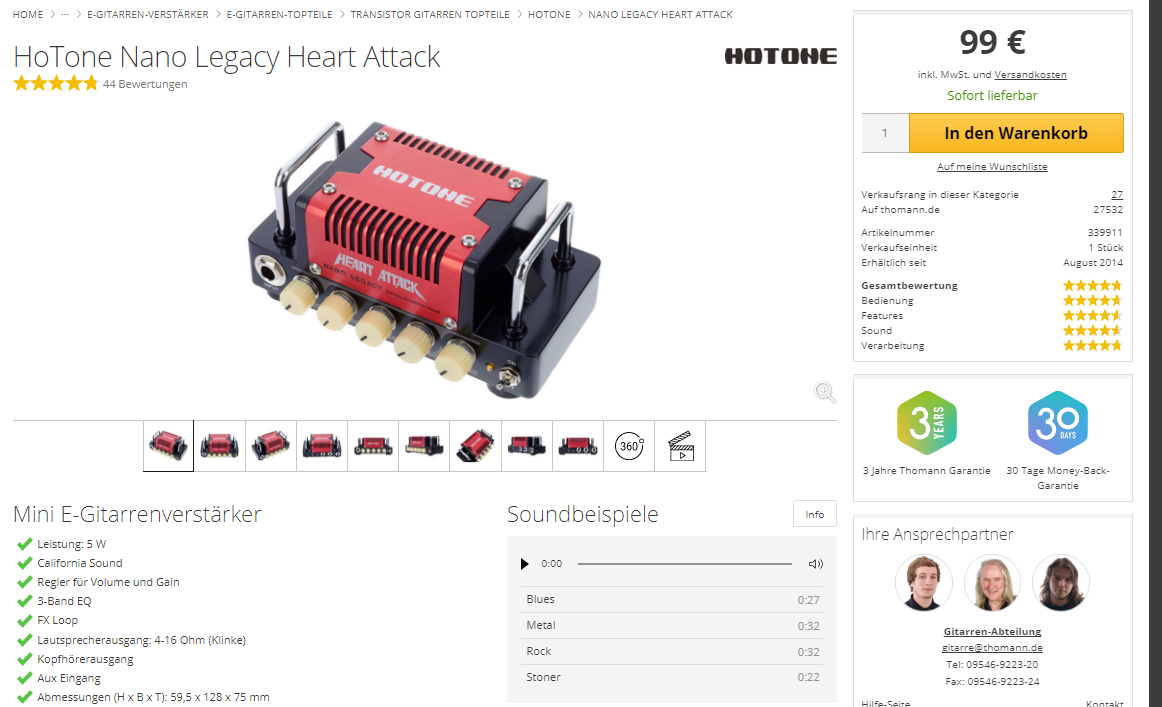The image size is (1162, 707).
Task: Open the 30 Days Money-Back badge
Action: (x=1058, y=422)
